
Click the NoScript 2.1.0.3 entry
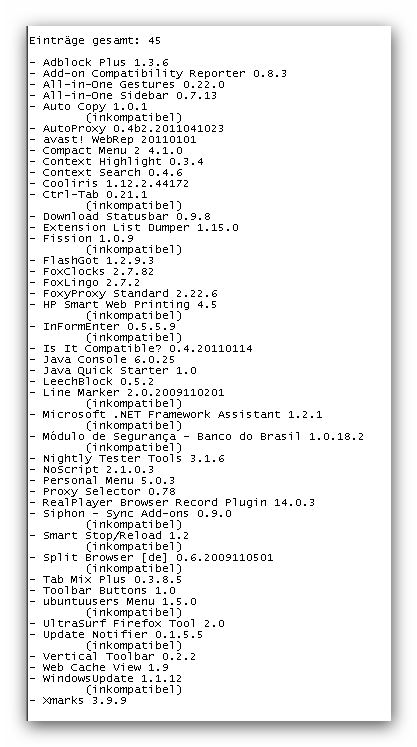(98, 470)
